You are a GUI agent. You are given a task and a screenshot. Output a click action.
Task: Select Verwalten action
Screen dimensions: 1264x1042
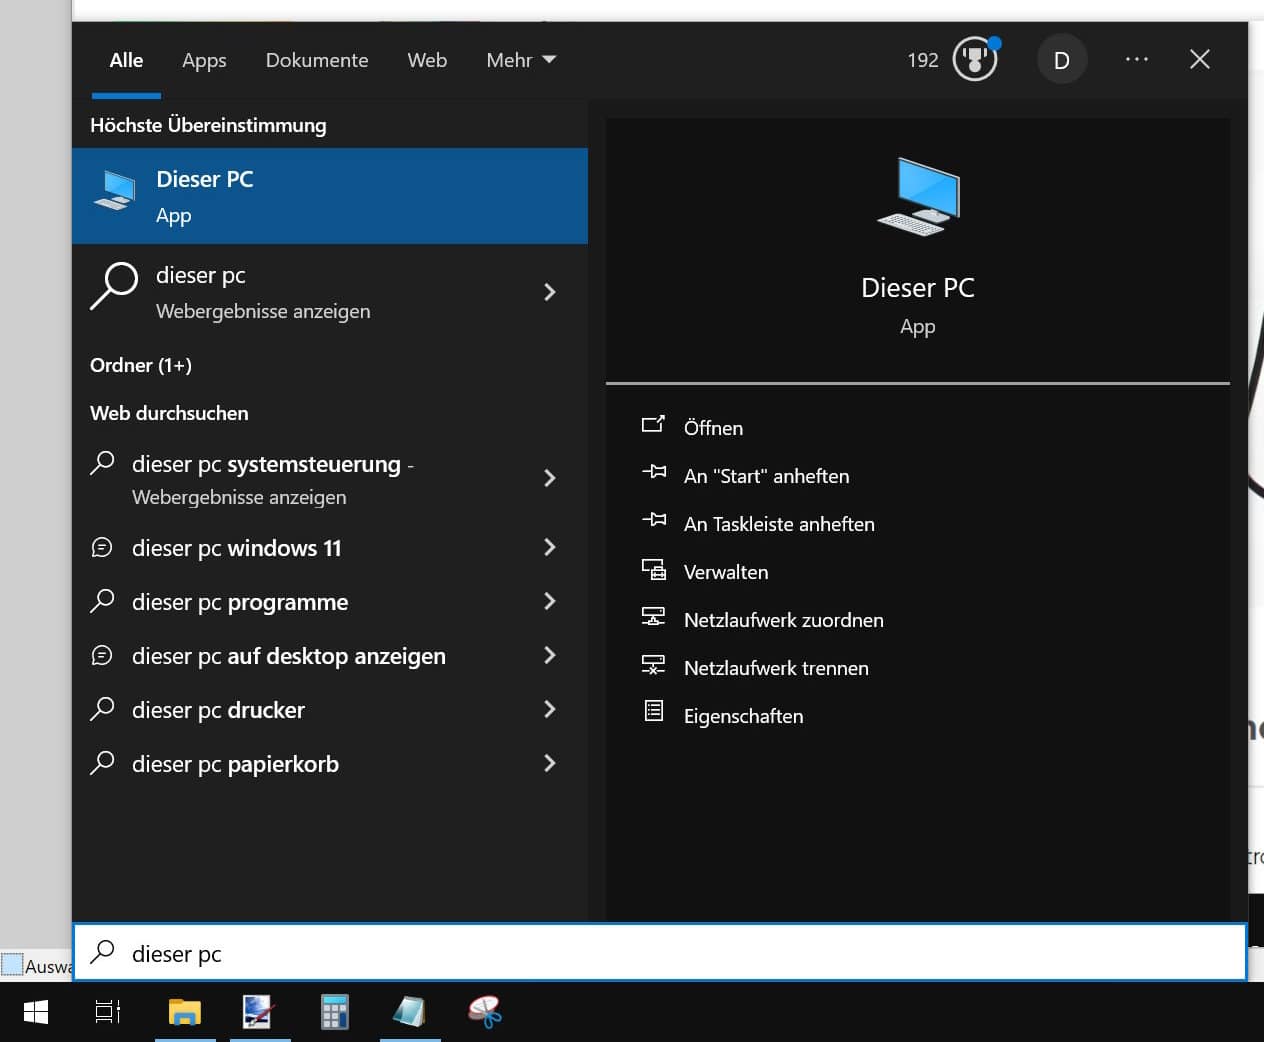click(x=726, y=572)
